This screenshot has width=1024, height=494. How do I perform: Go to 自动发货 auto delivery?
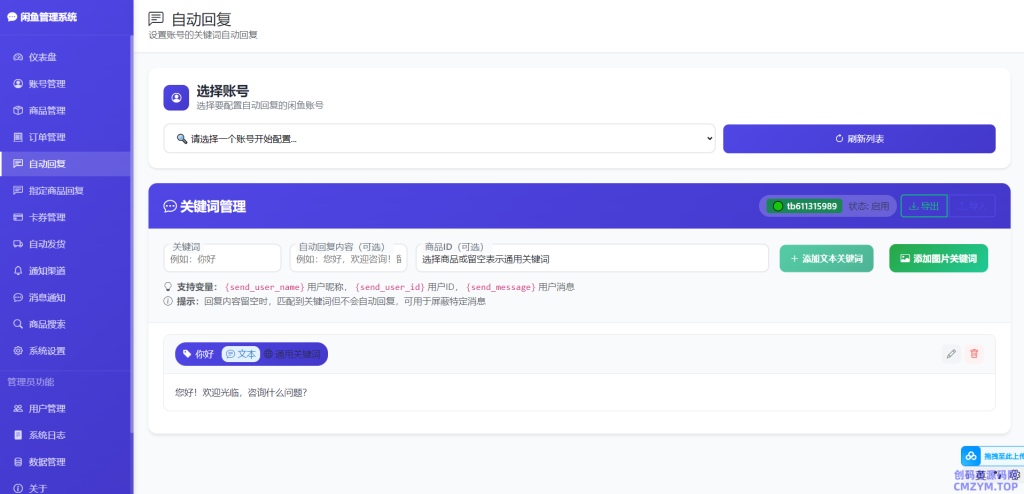[x=46, y=244]
